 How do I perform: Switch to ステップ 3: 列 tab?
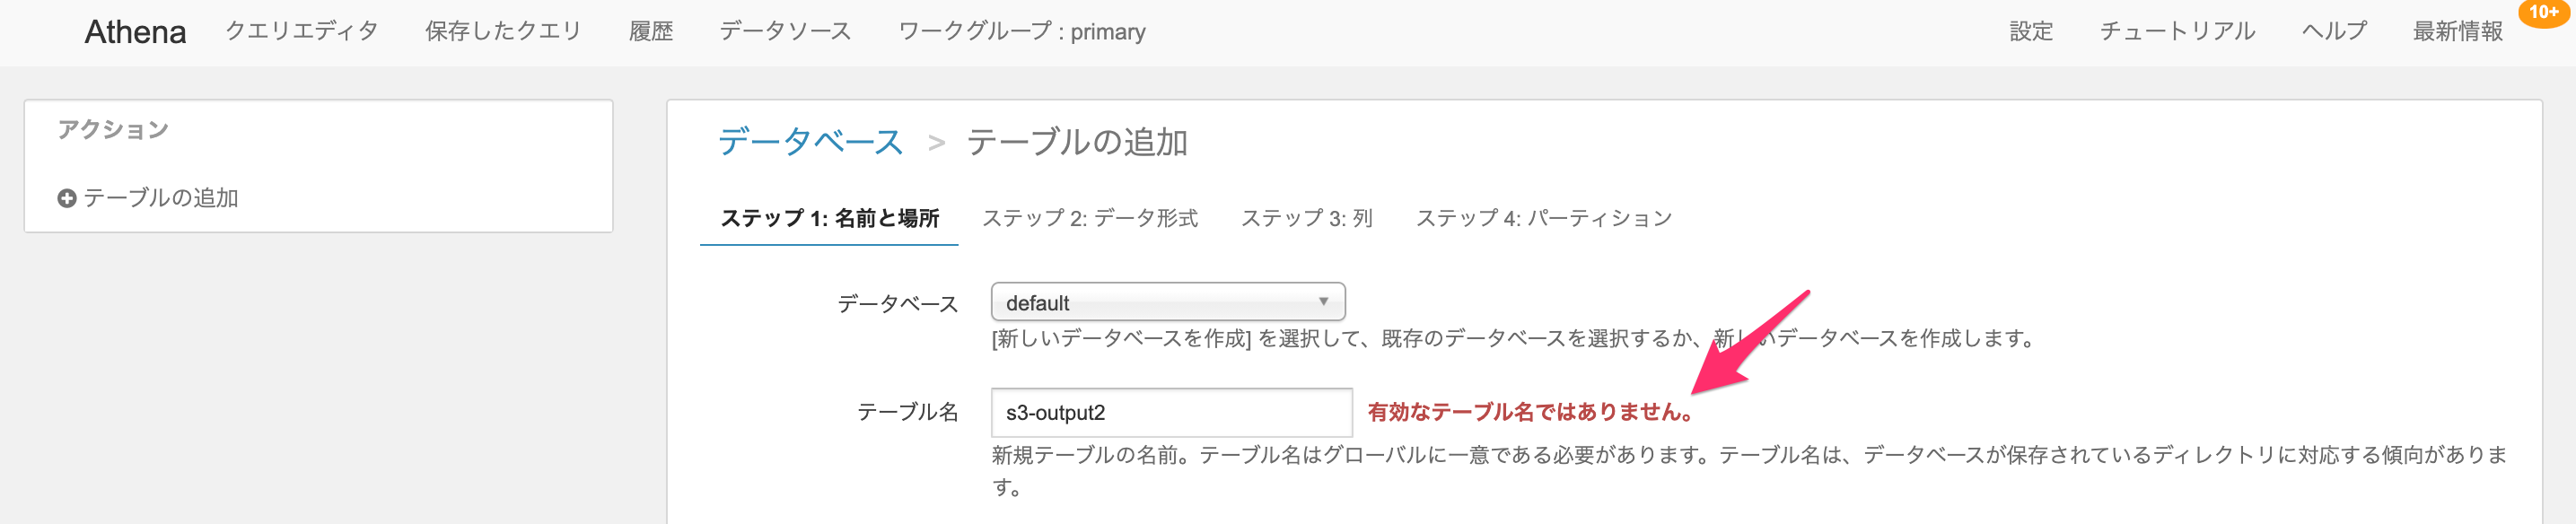point(1307,218)
